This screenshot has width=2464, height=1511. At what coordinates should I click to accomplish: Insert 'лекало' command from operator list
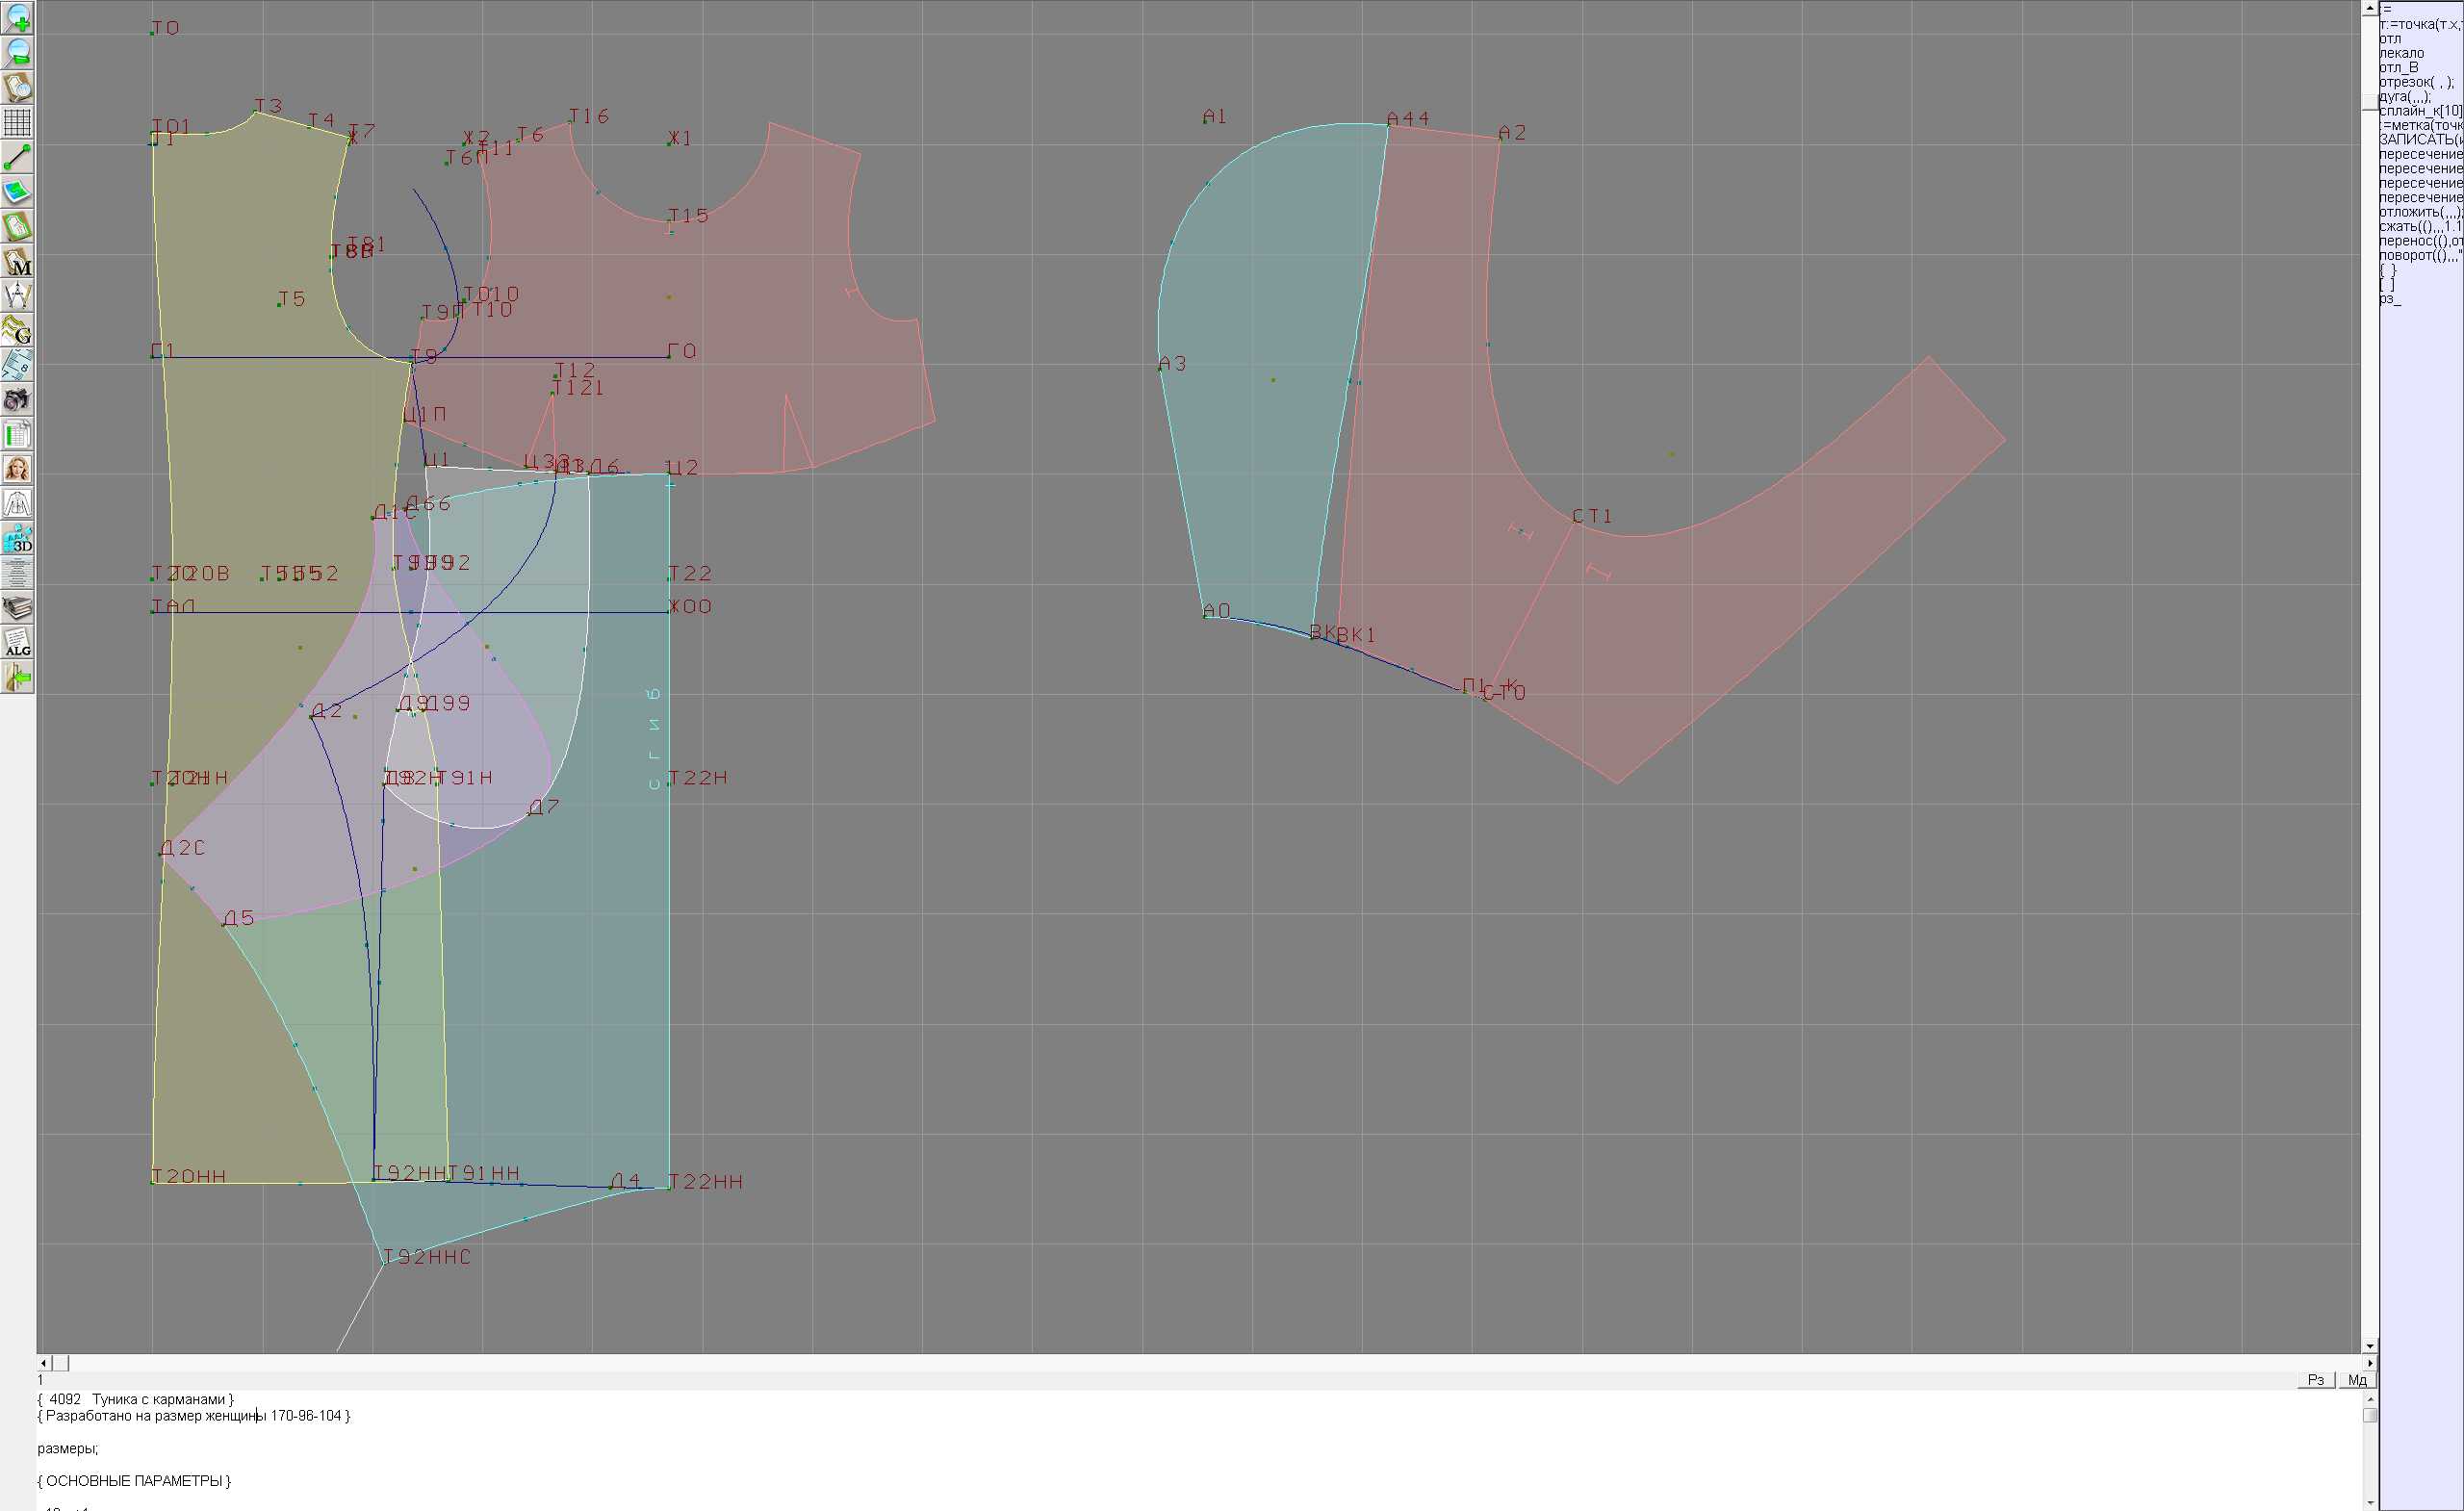[2401, 53]
